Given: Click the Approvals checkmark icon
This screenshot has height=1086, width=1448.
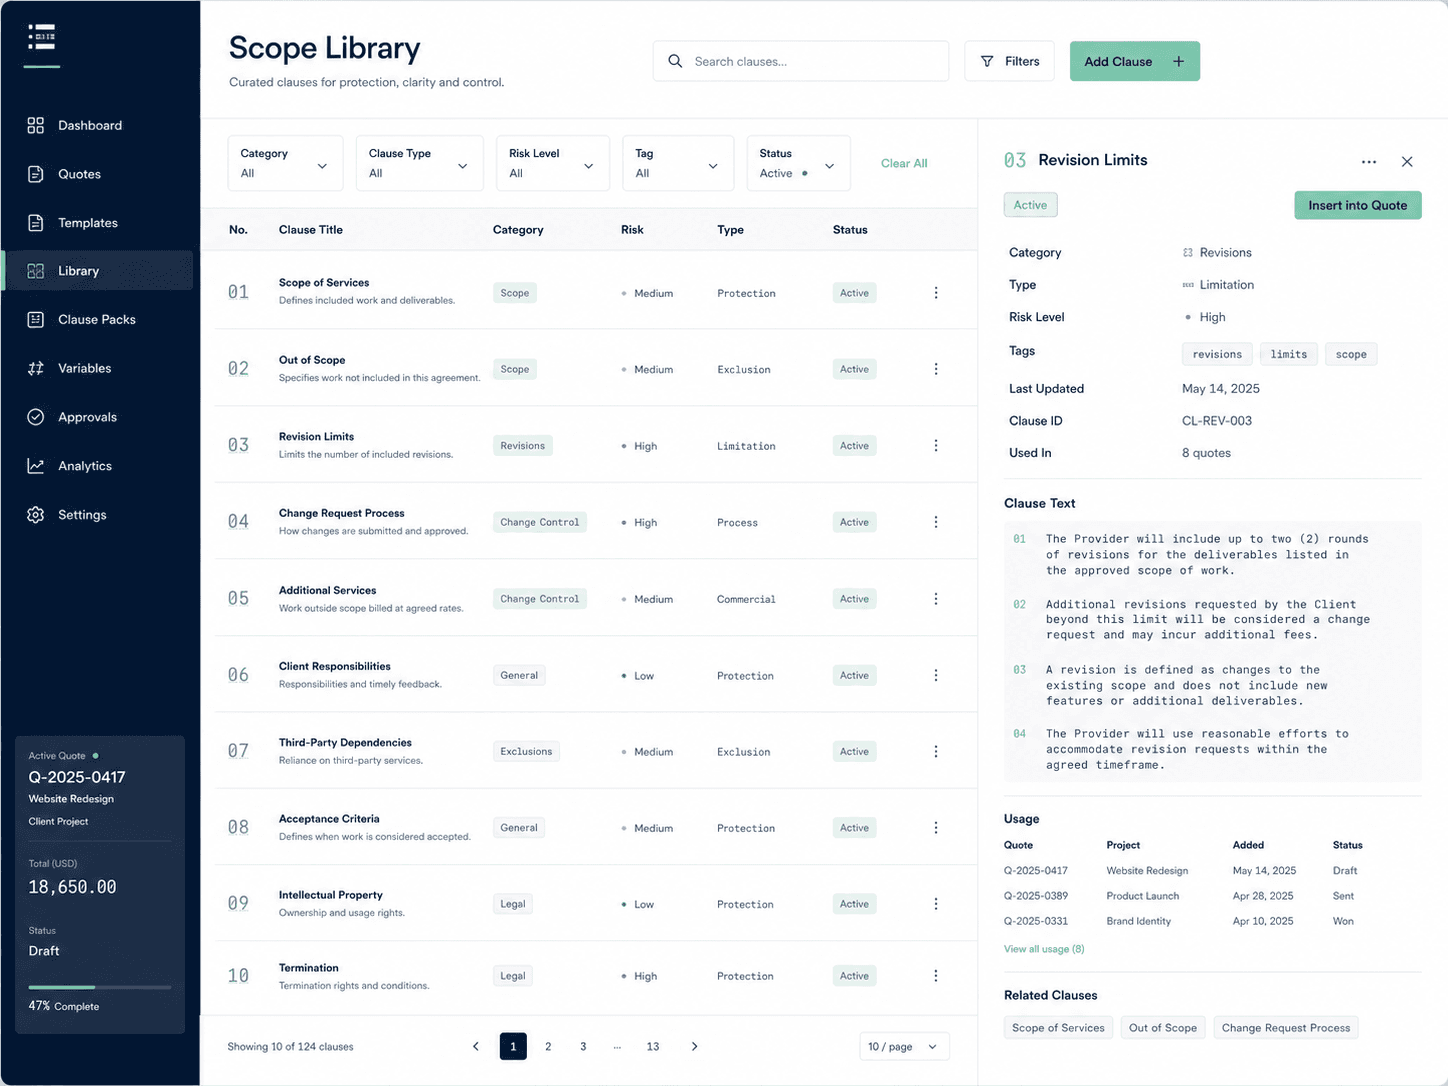Looking at the screenshot, I should pos(36,417).
